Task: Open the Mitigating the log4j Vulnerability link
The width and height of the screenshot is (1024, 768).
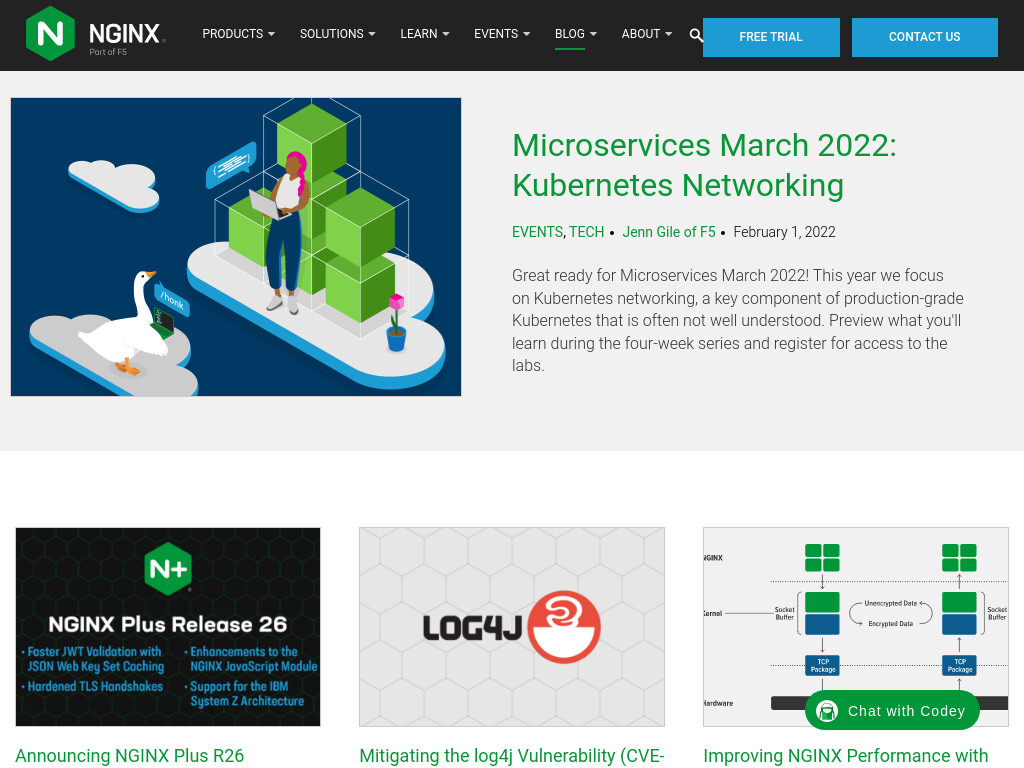Action: [x=511, y=756]
